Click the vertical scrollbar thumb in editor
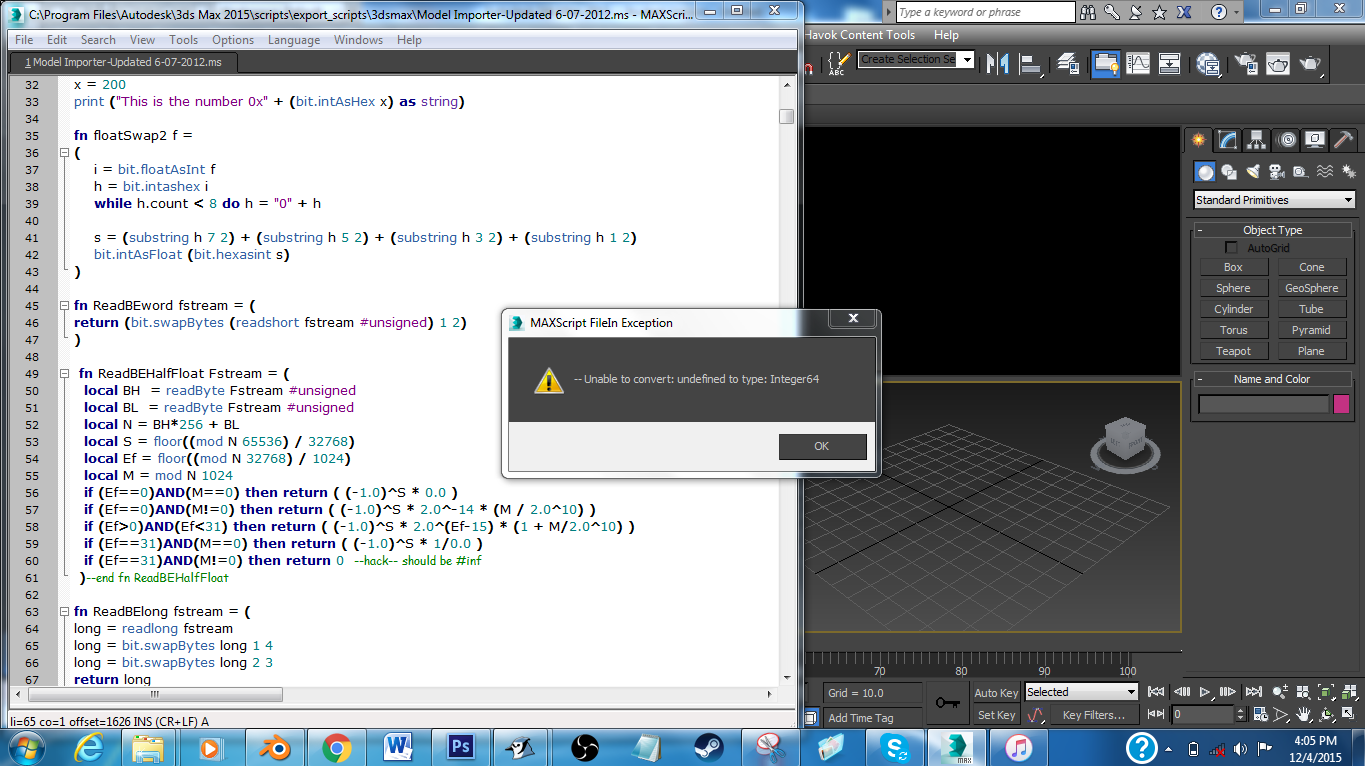The image size is (1365, 766). click(787, 116)
